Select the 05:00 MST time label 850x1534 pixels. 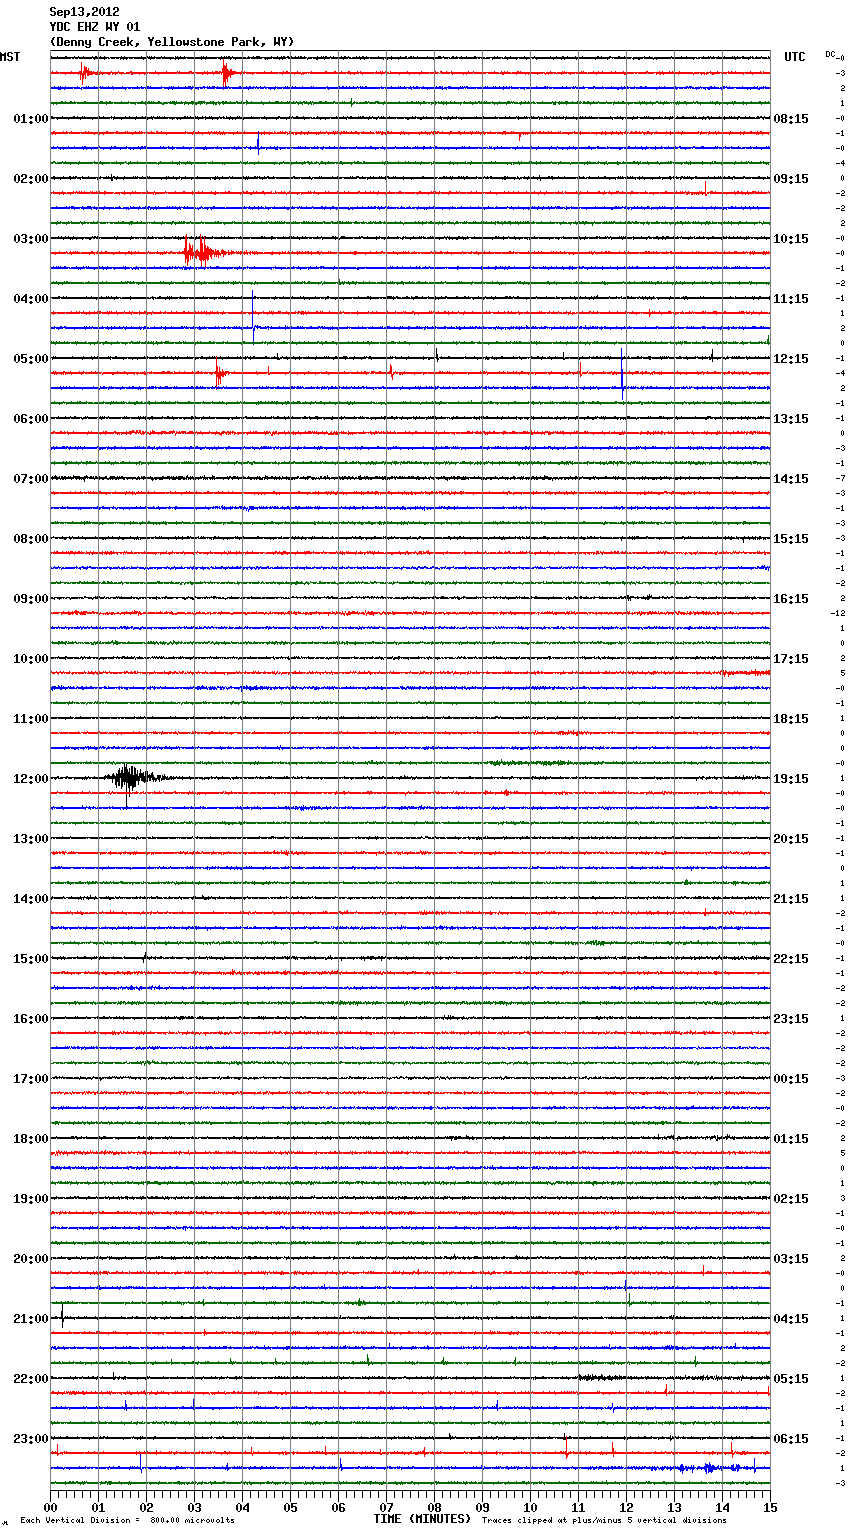click(31, 359)
